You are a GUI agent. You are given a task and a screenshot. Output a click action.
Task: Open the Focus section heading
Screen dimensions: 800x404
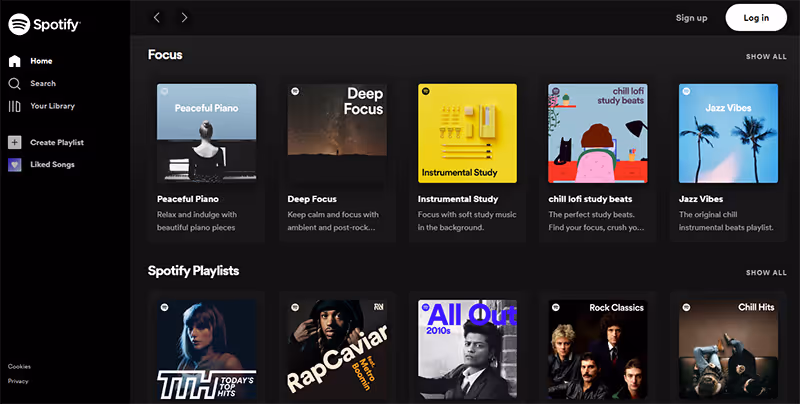tap(165, 55)
